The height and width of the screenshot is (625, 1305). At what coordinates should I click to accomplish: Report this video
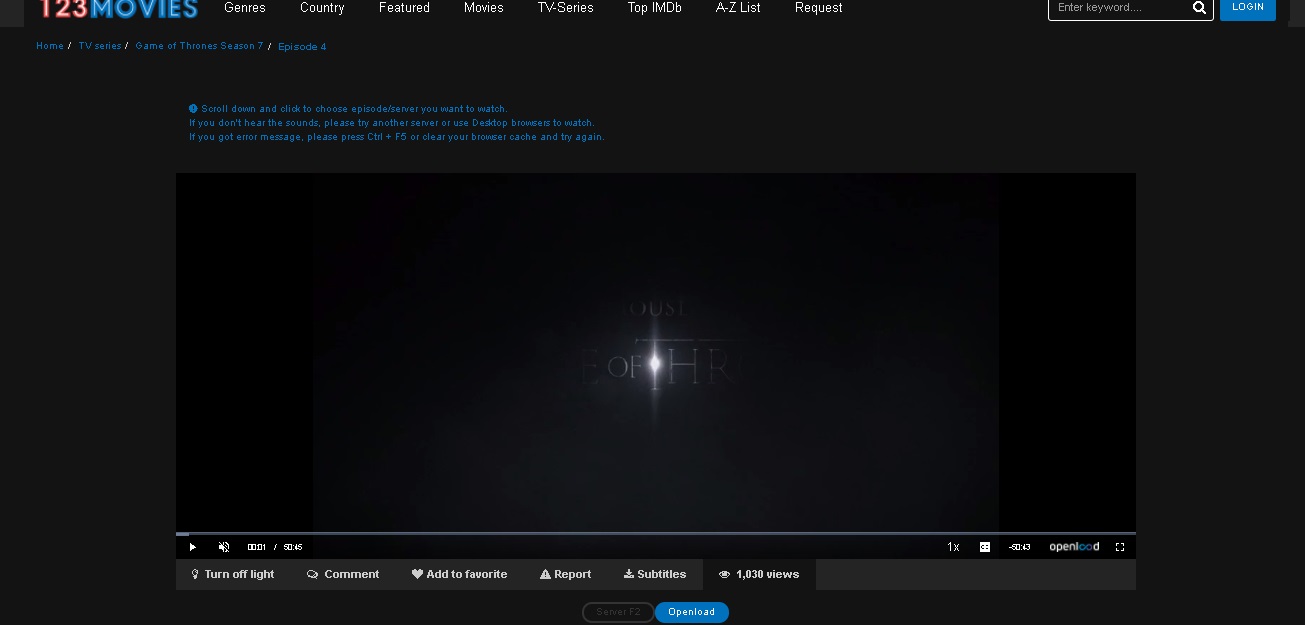point(565,574)
